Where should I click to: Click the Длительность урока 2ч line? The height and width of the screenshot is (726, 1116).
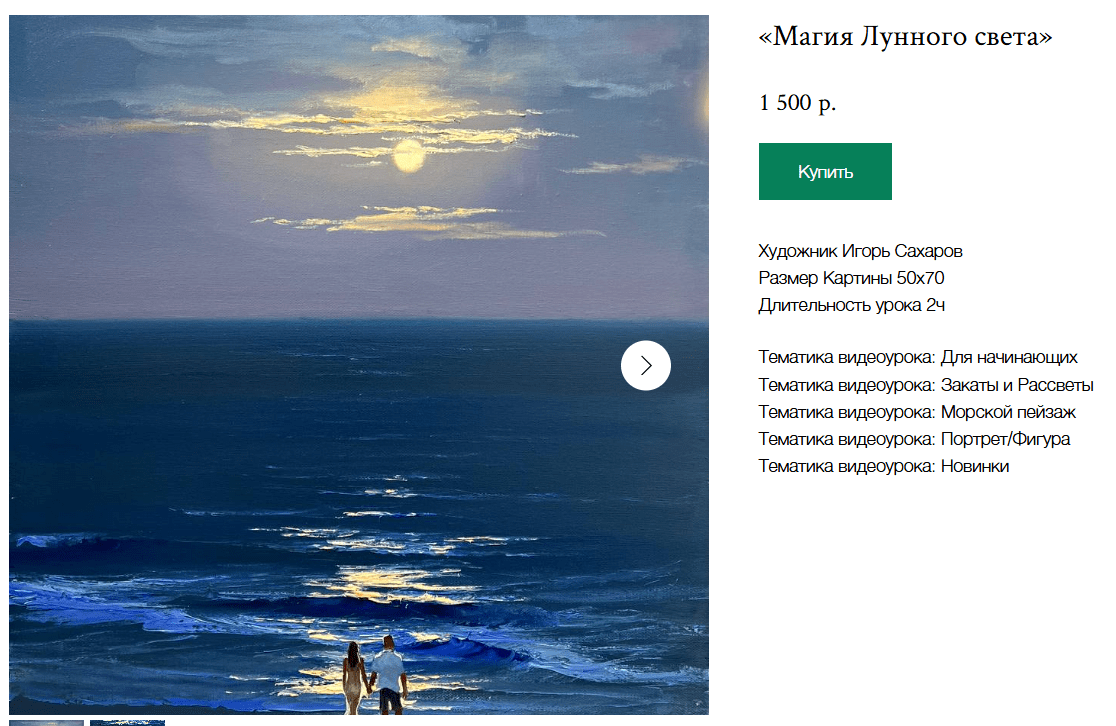tap(851, 305)
